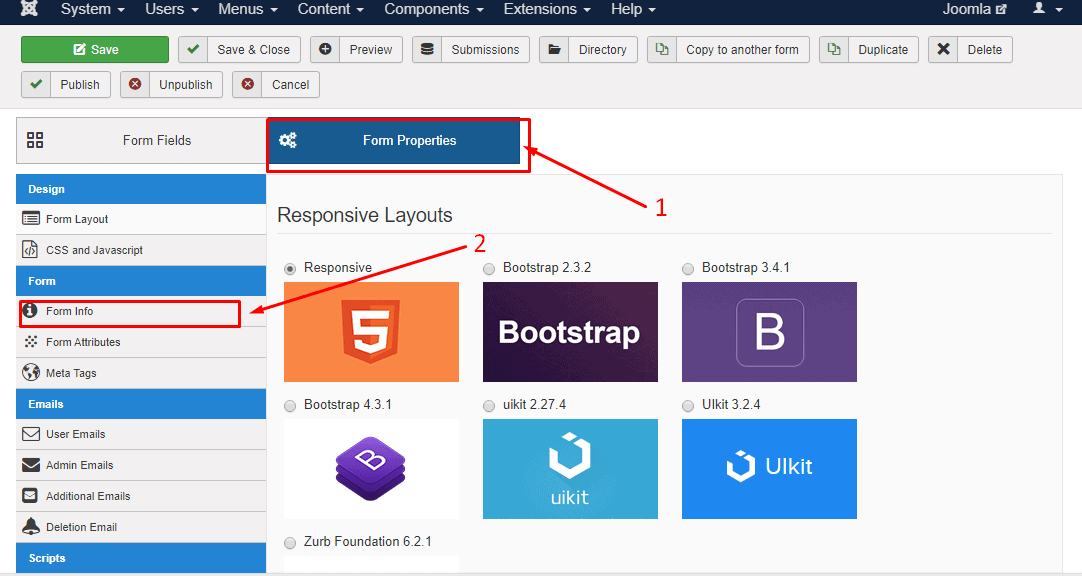Click the Responsive HTML5 thumbnail
This screenshot has height=576, width=1082.
click(371, 332)
